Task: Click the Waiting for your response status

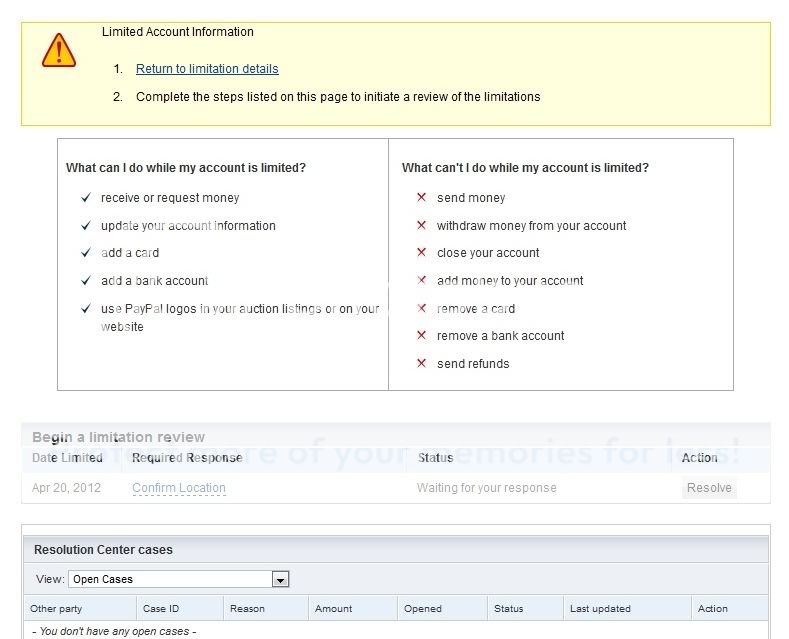Action: pyautogui.click(x=487, y=488)
